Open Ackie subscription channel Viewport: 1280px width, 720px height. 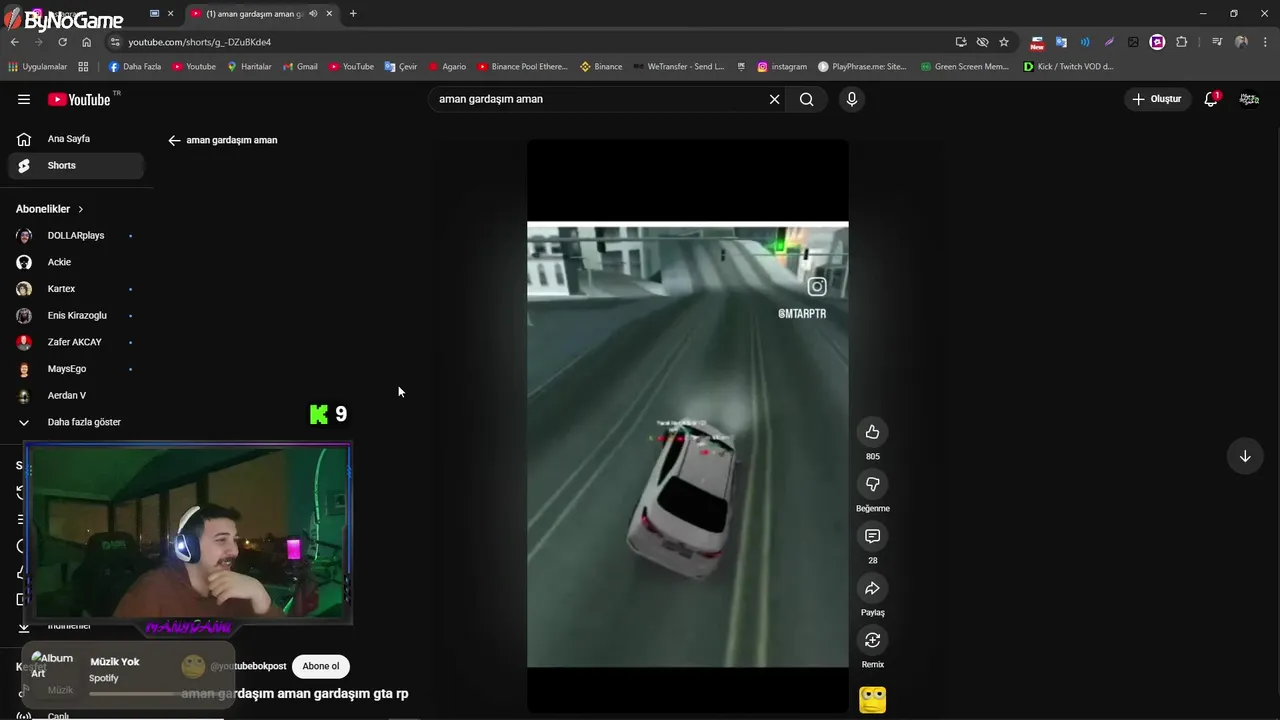click(76, 262)
